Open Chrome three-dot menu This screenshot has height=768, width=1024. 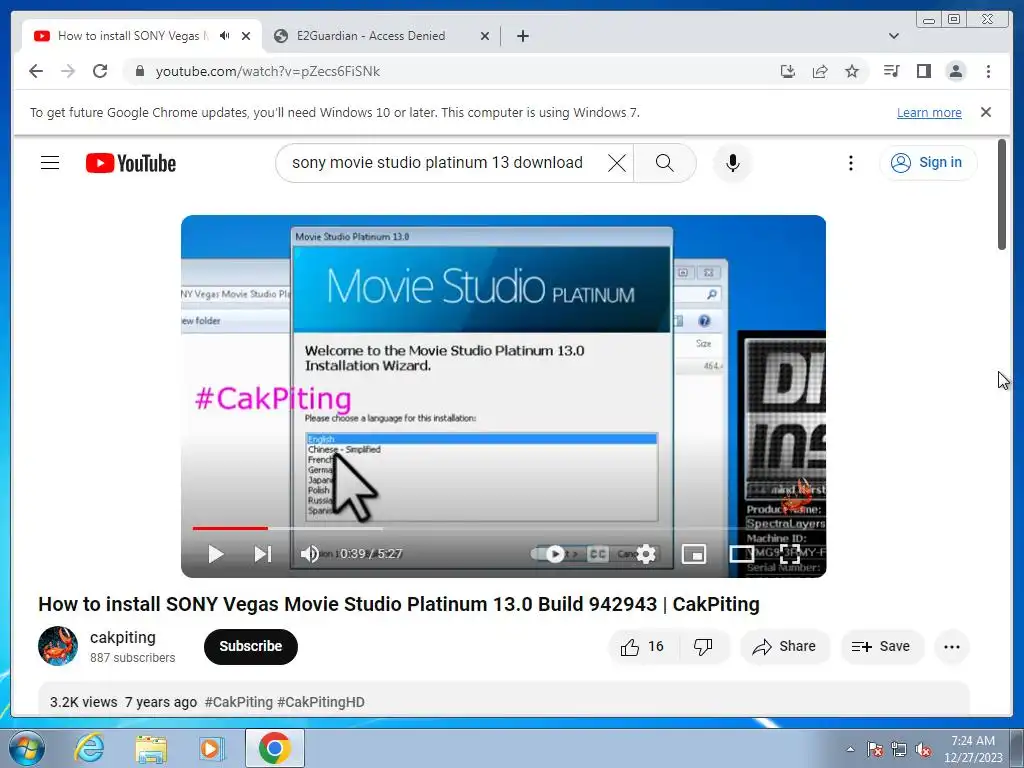pyautogui.click(x=988, y=71)
